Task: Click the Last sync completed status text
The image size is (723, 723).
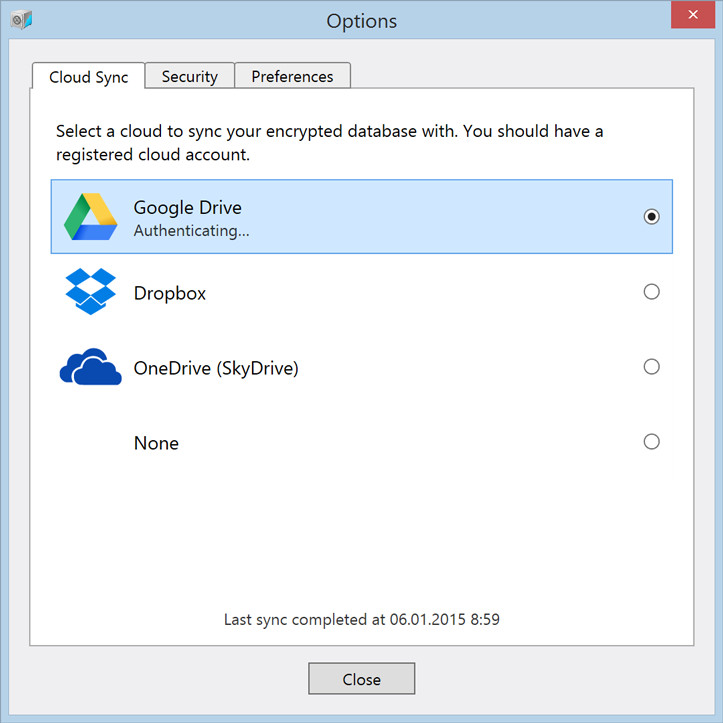Action: [362, 619]
